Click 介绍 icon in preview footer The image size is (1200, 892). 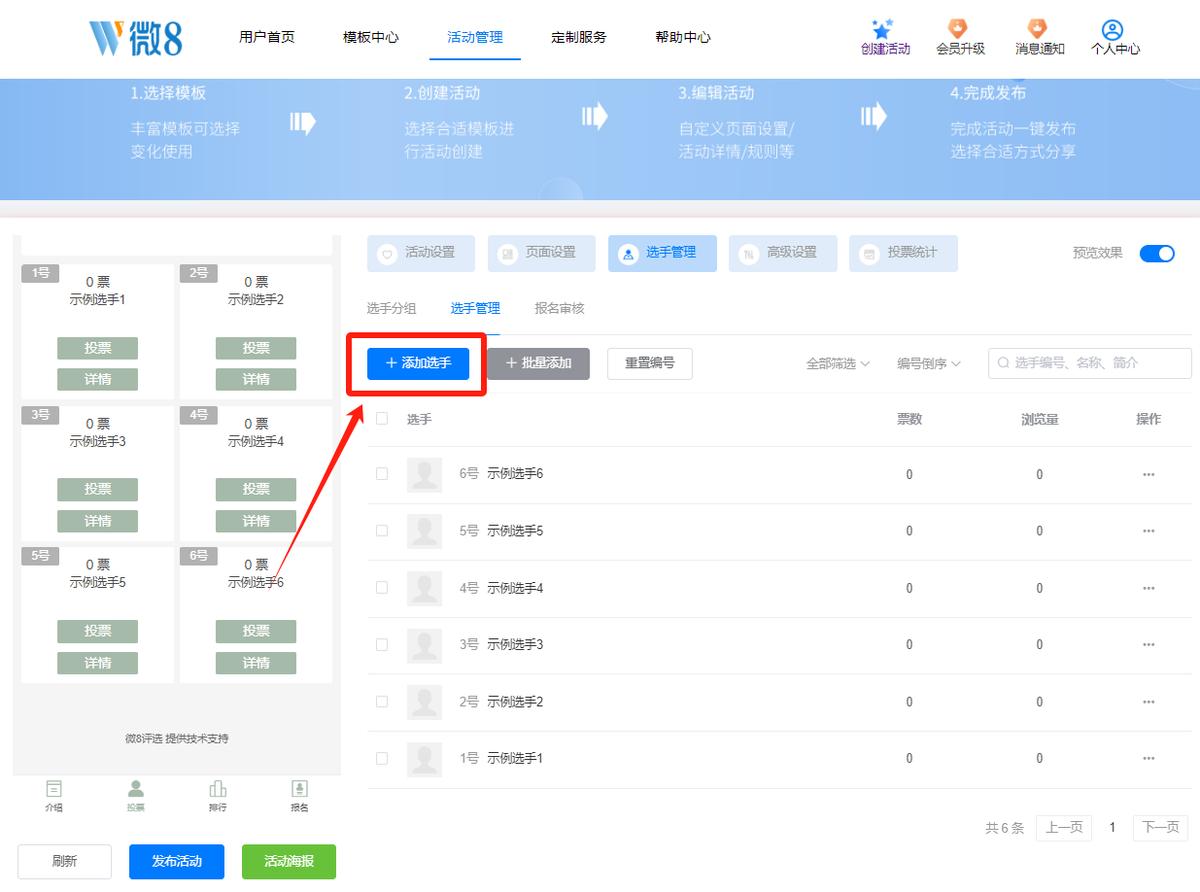coord(54,789)
